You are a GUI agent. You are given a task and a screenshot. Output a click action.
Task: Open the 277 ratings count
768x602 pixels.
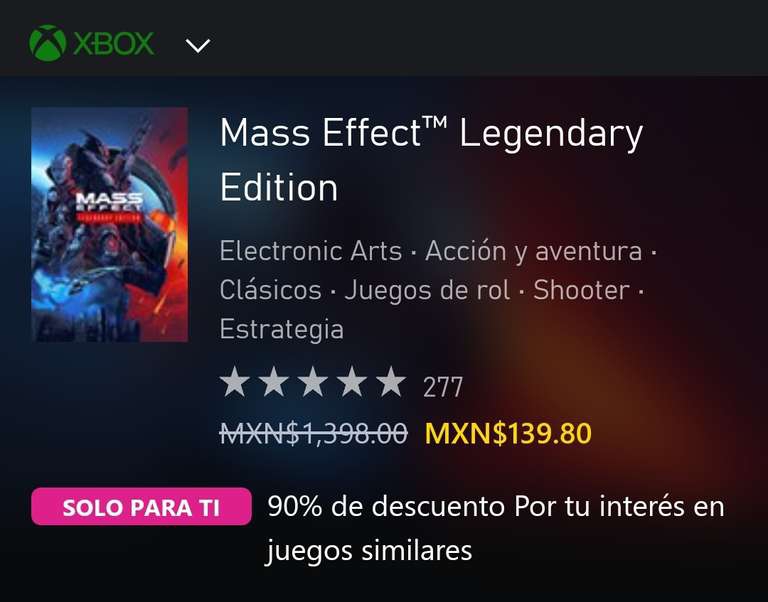pos(443,387)
